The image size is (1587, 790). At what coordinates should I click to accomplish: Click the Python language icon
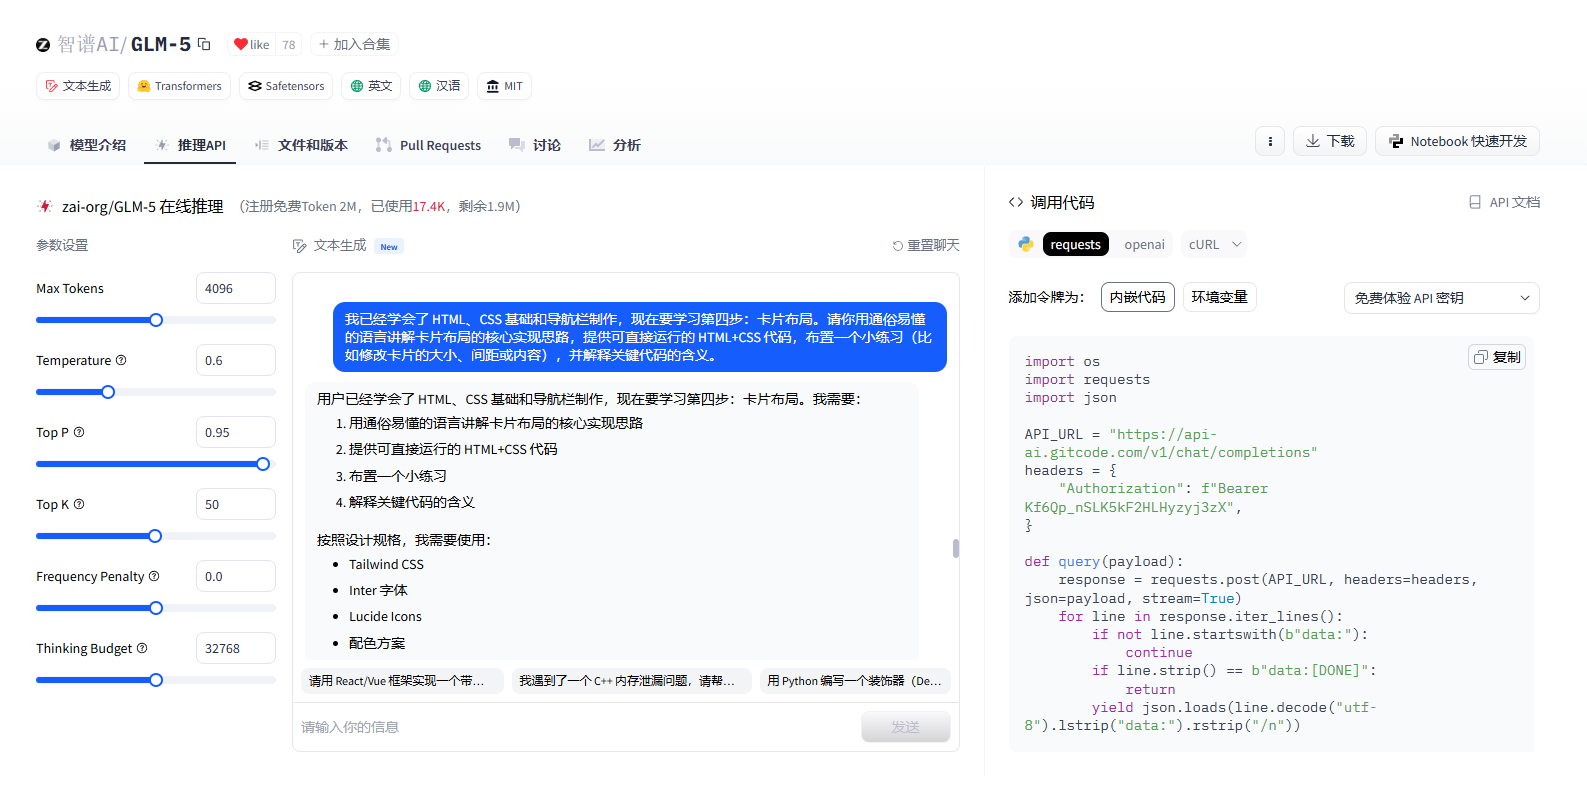pos(1026,244)
